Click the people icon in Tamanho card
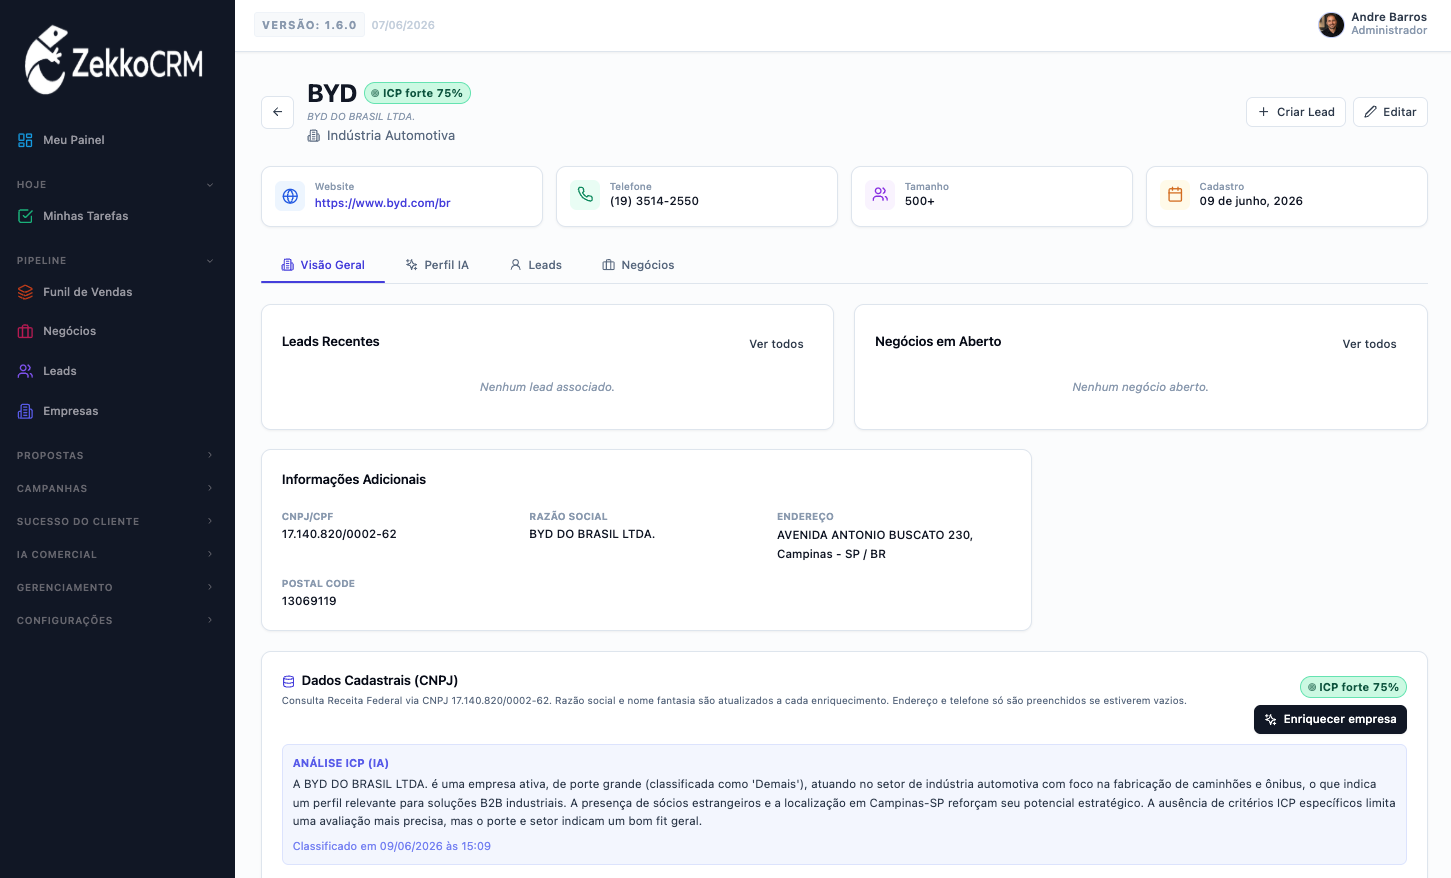1451x878 pixels. click(x=880, y=194)
